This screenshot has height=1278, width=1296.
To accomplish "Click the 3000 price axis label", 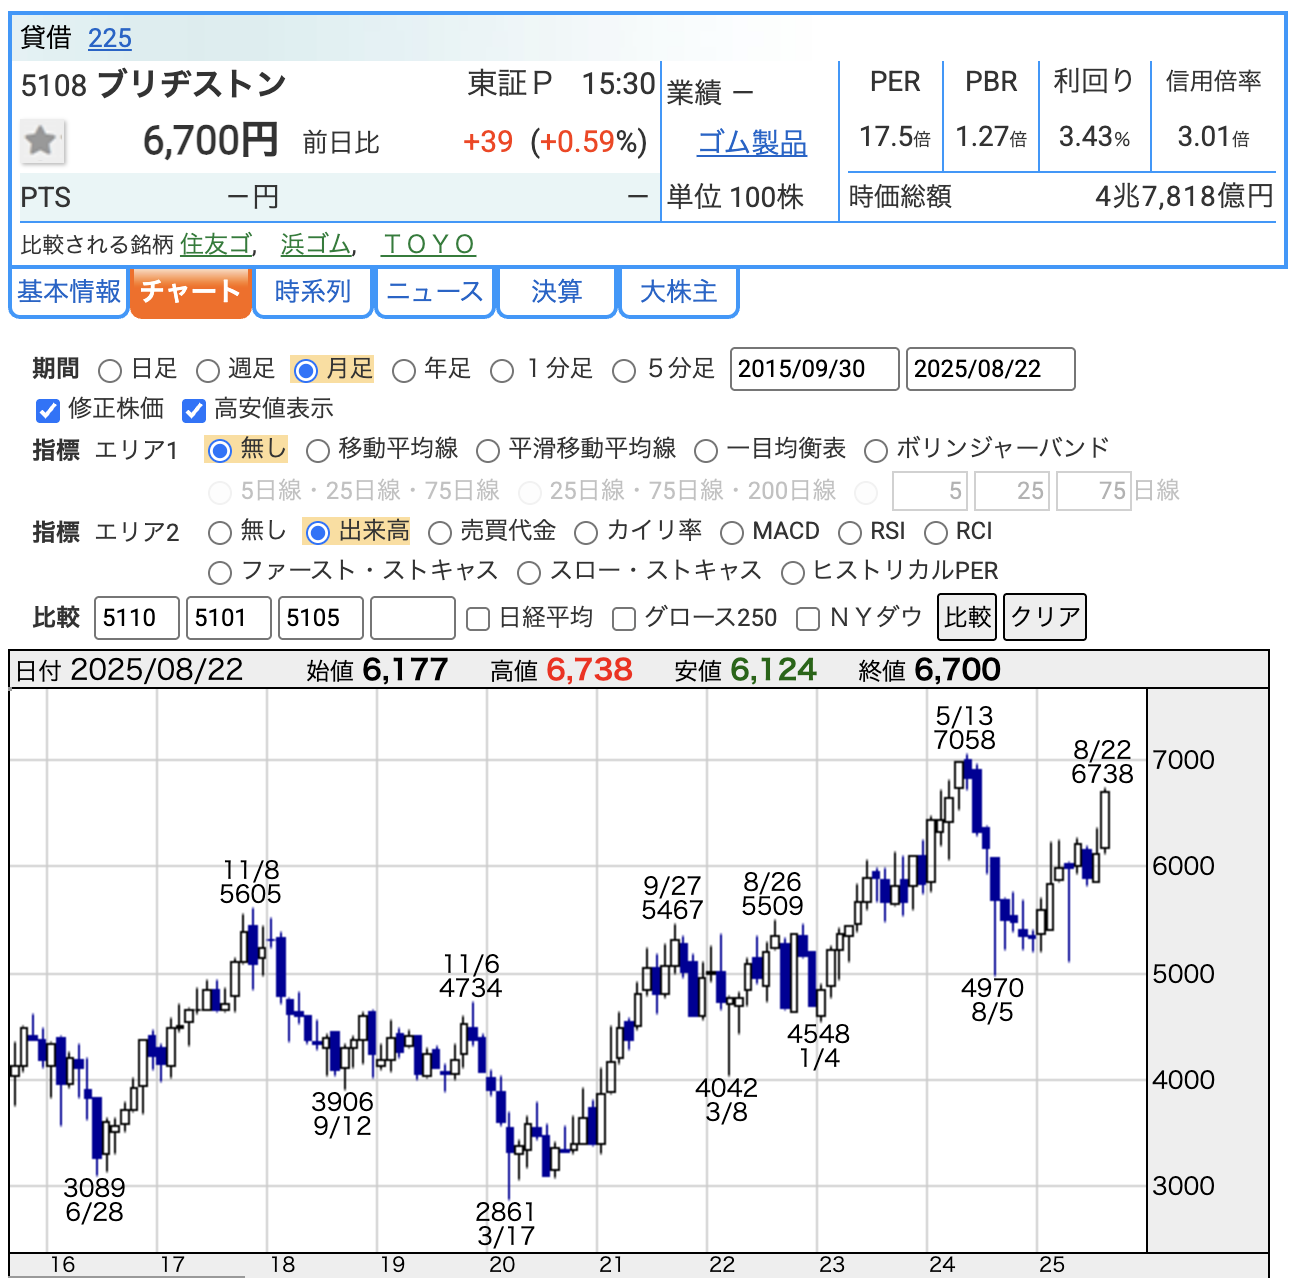I will pyautogui.click(x=1184, y=1186).
